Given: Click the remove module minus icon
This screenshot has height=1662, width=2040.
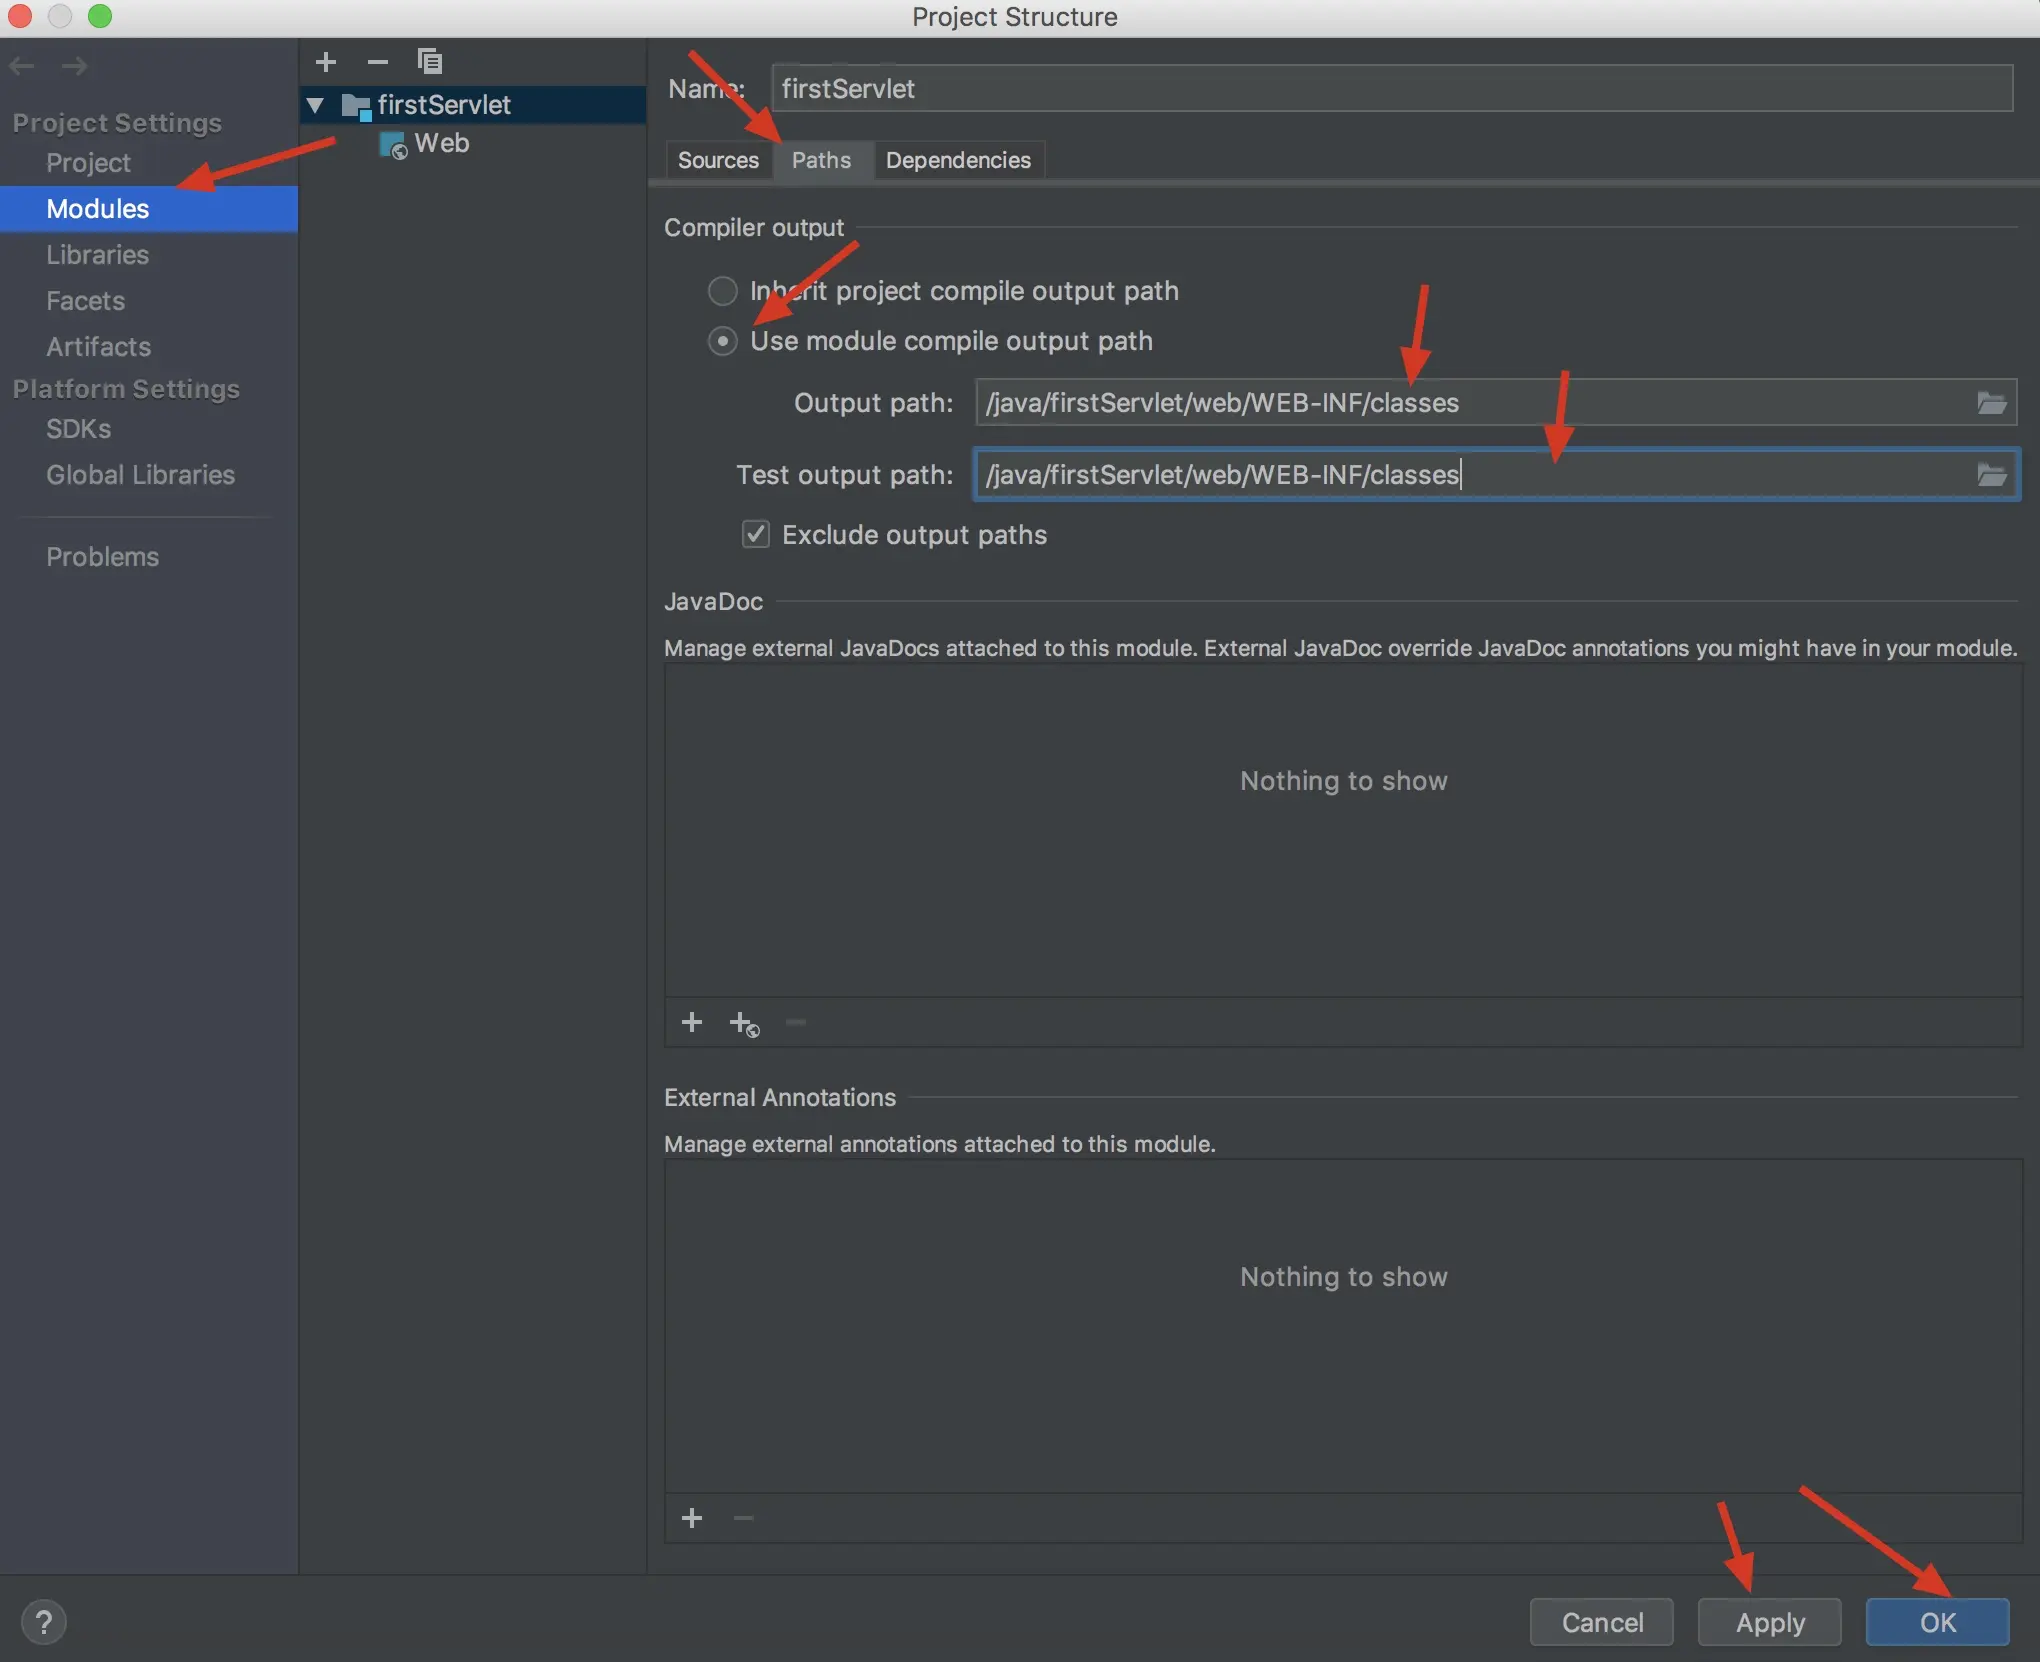Looking at the screenshot, I should click(377, 62).
